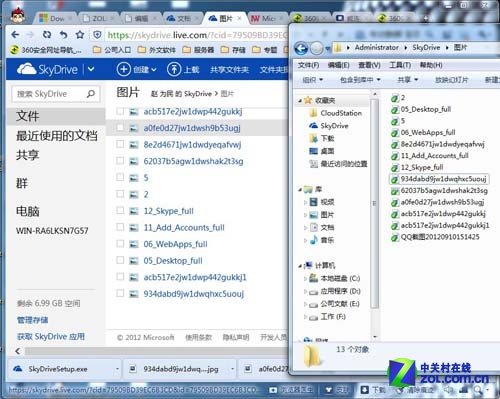Open 包含到库中 dropdown in Explorer
Viewport: 500px width, 399px height.
(x=360, y=80)
